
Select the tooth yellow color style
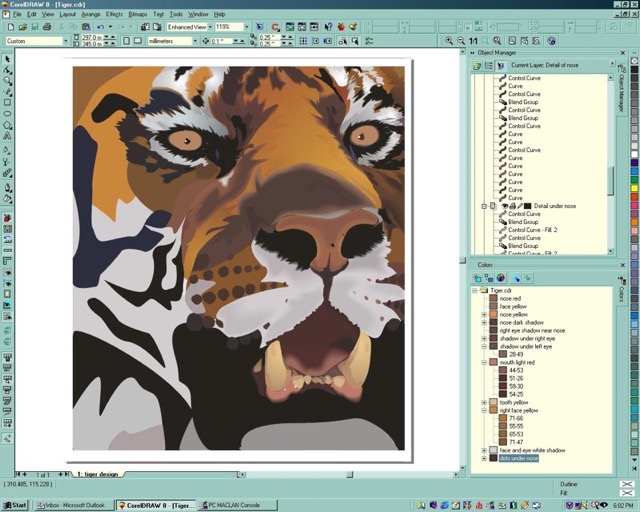pyautogui.click(x=514, y=402)
